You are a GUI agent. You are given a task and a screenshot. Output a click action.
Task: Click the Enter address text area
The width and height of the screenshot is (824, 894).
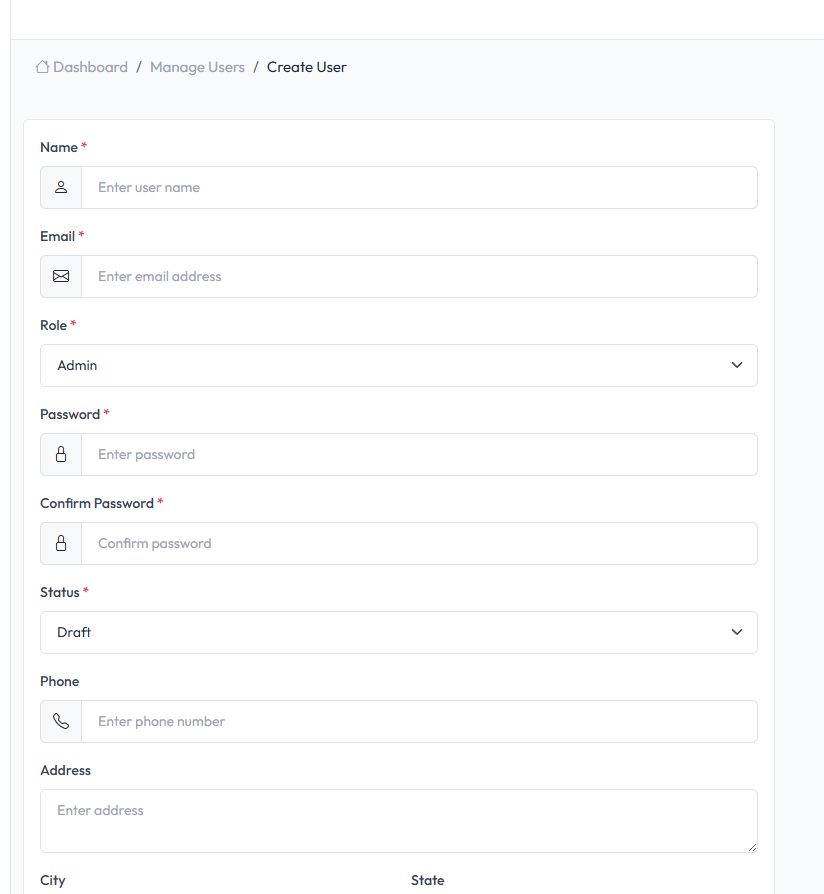(x=398, y=820)
